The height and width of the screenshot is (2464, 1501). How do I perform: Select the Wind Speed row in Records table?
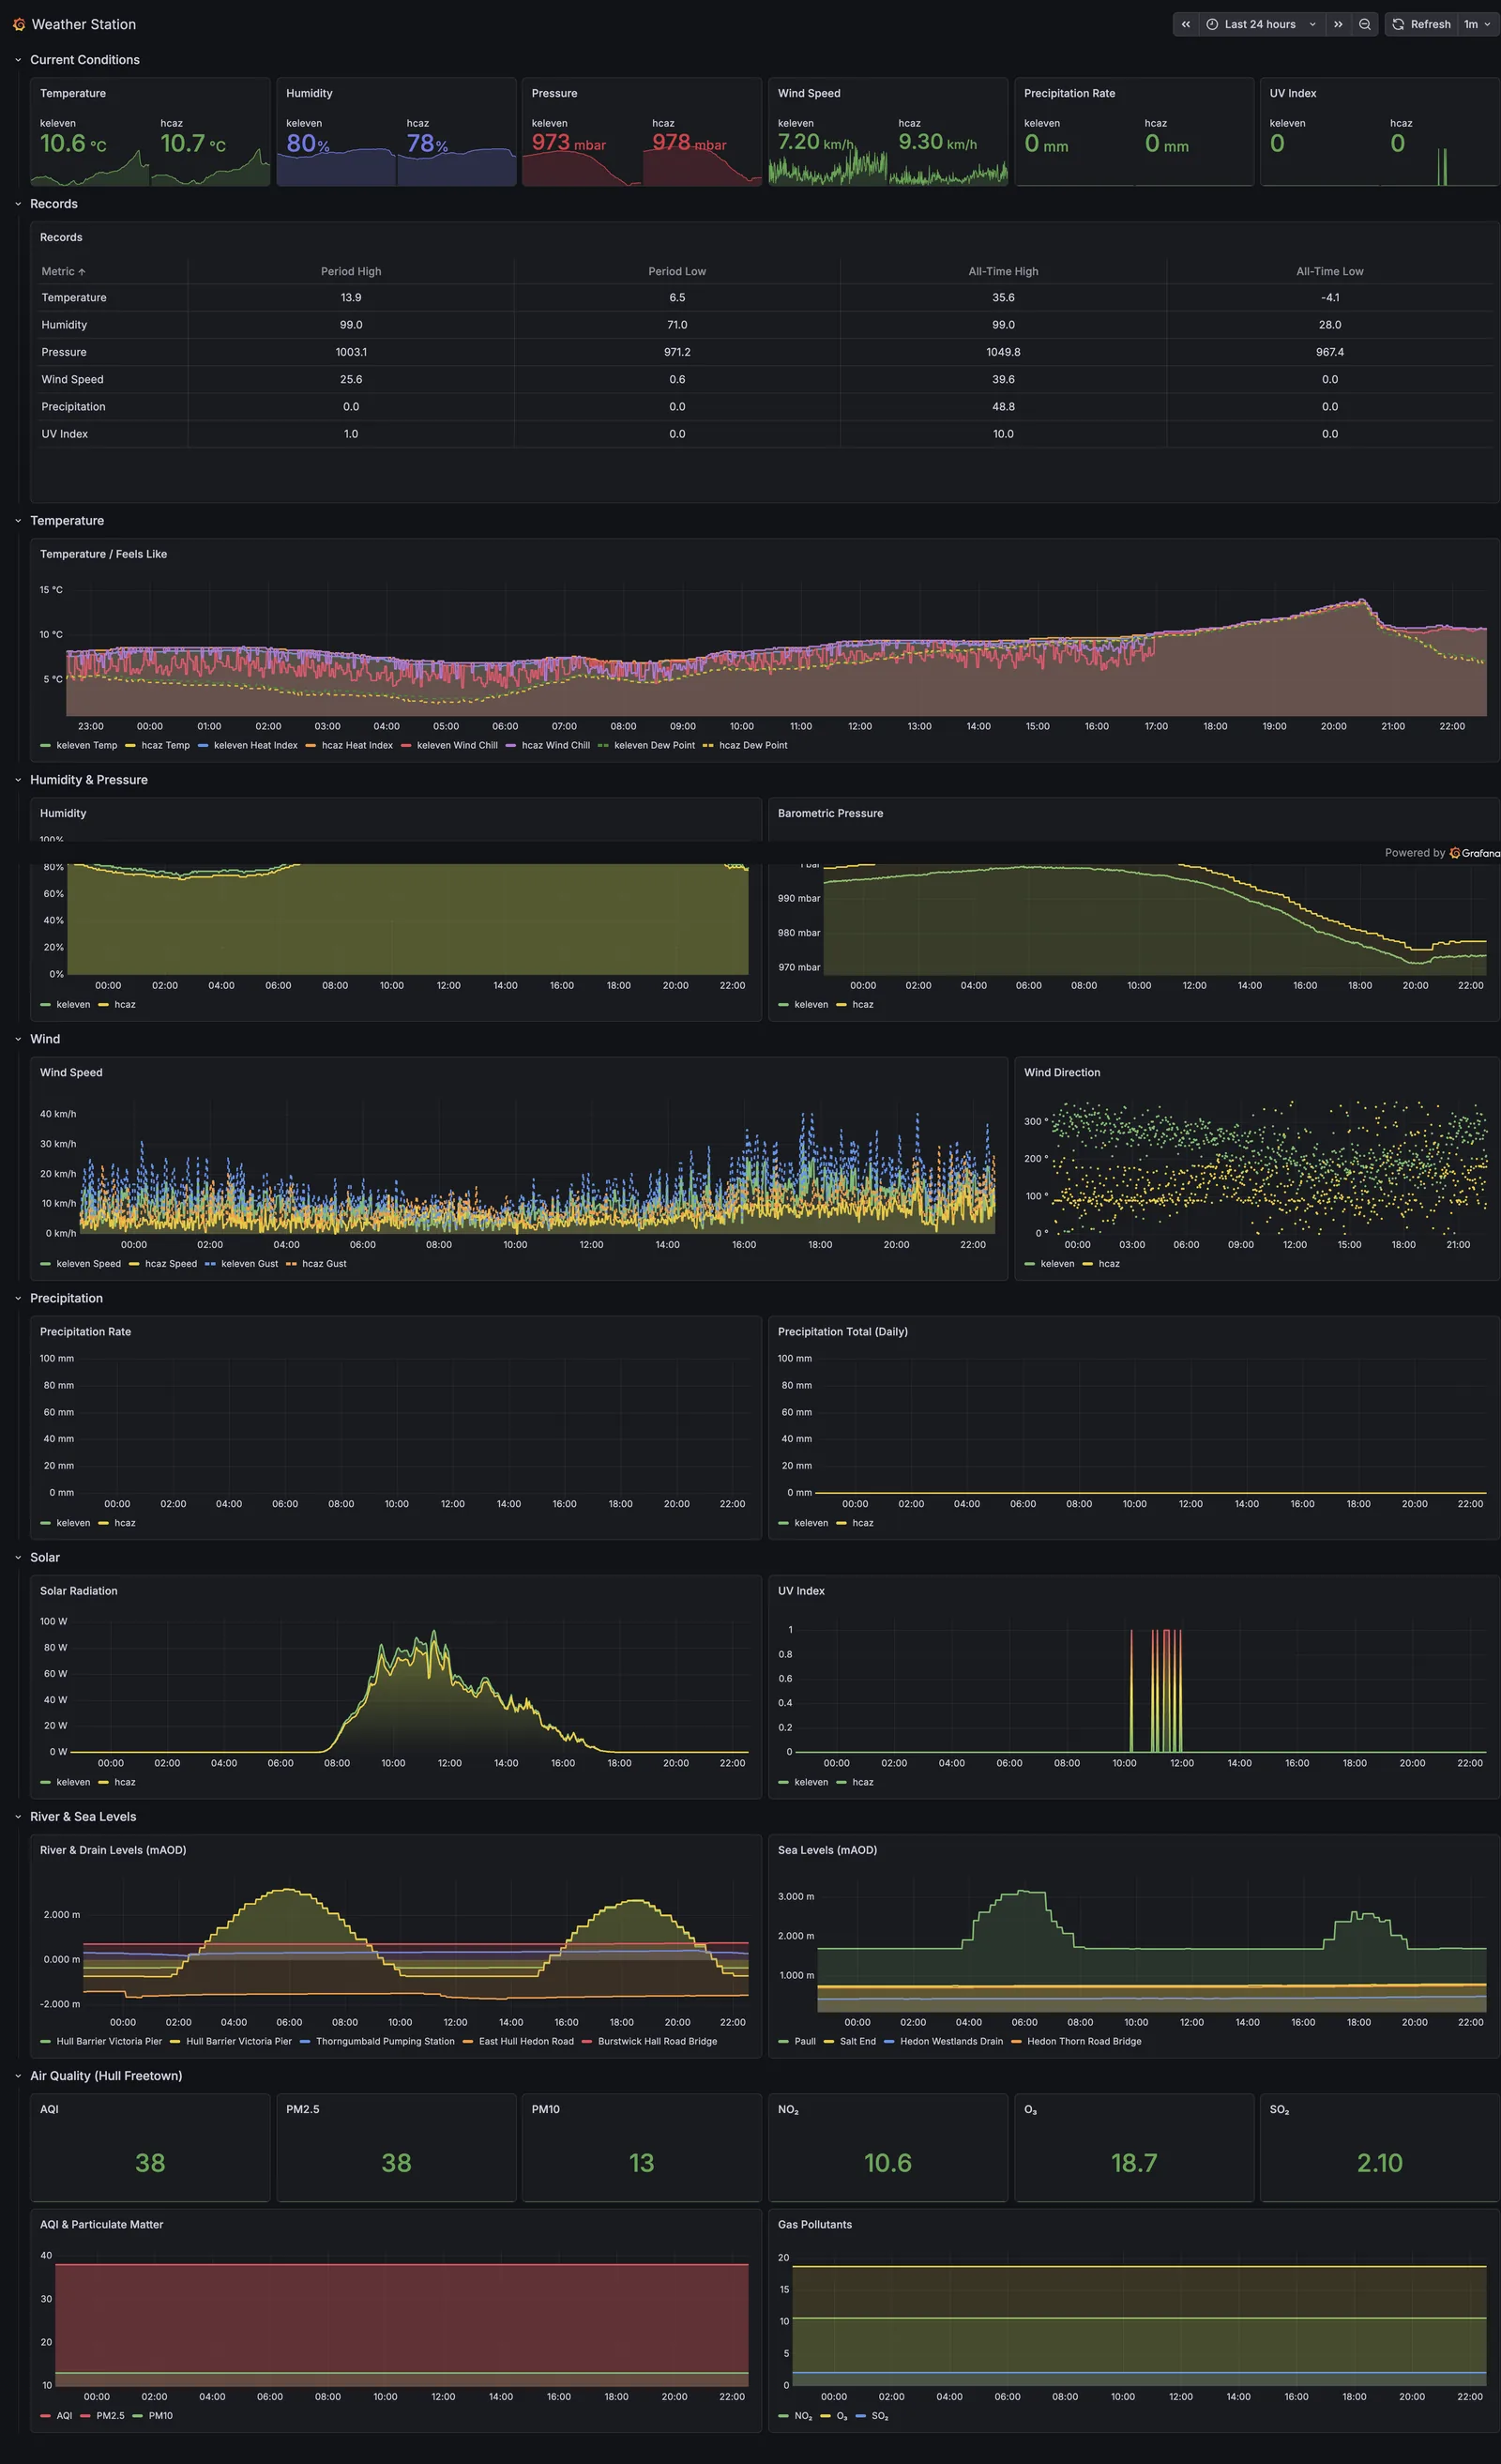(x=765, y=379)
